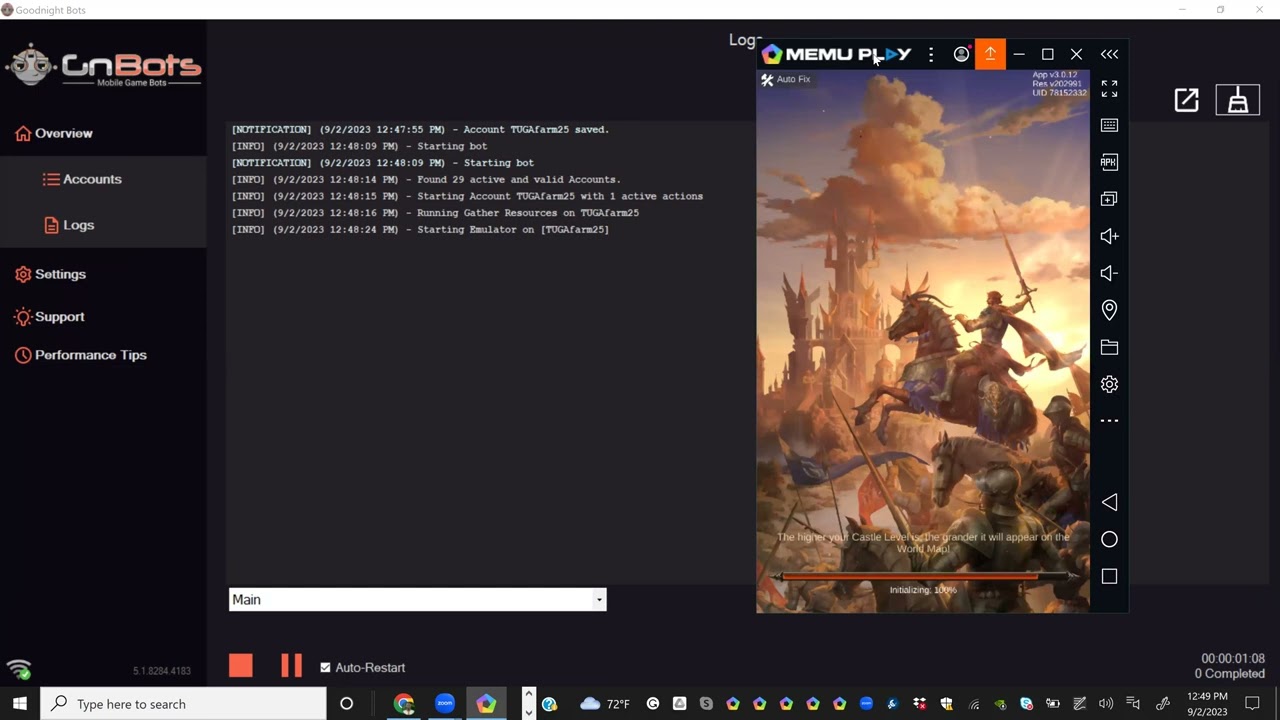Open the Support section
The height and width of the screenshot is (720, 1280).
49,317
